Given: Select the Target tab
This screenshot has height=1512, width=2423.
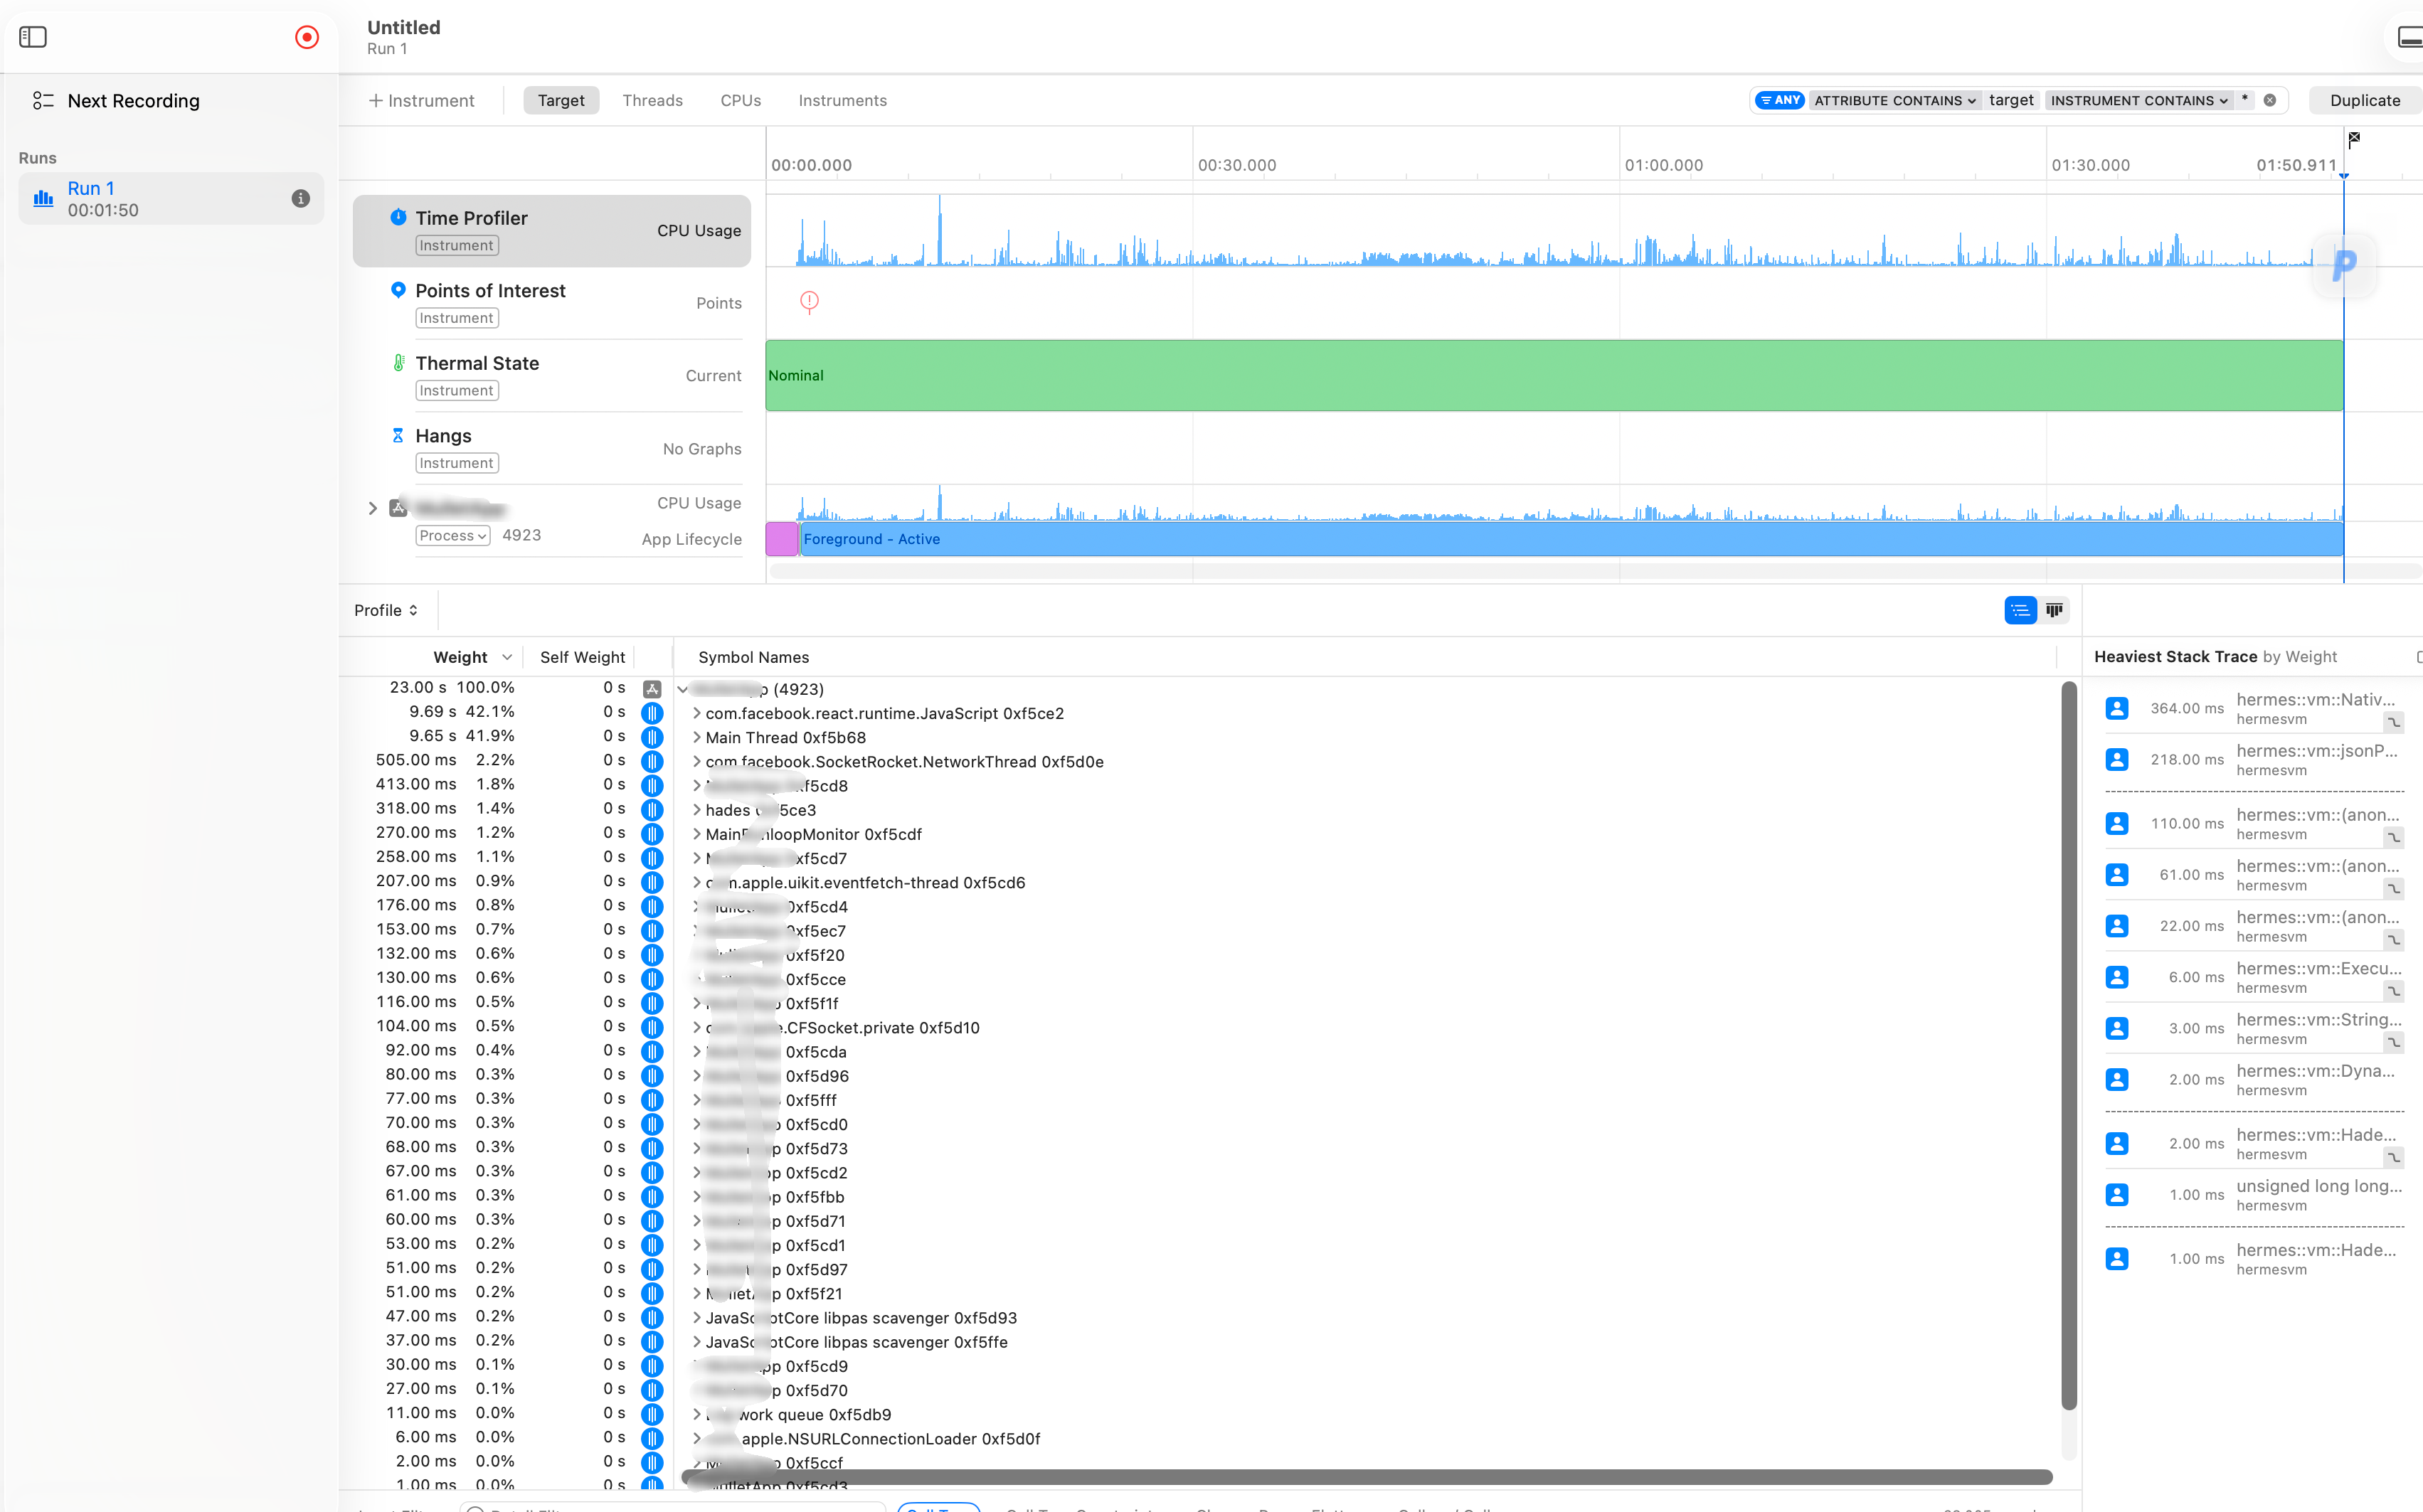Looking at the screenshot, I should click(x=561, y=100).
